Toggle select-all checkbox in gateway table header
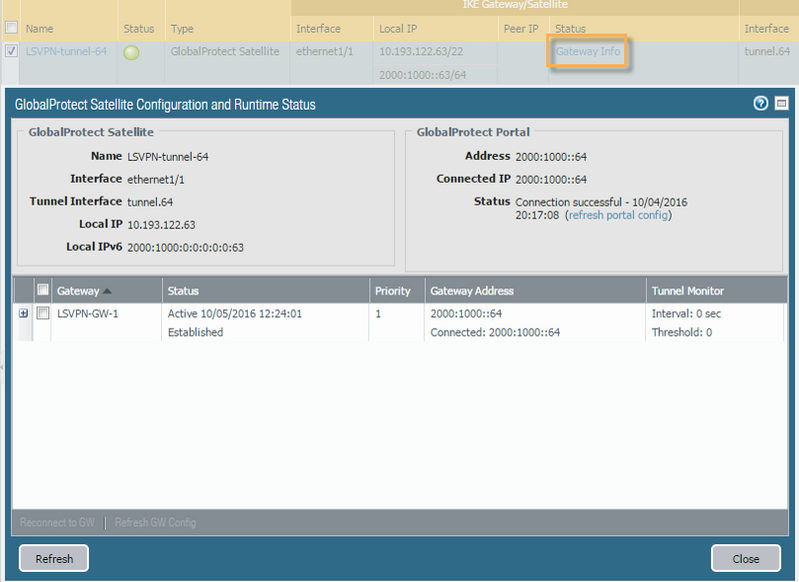The image size is (799, 582). [x=43, y=290]
